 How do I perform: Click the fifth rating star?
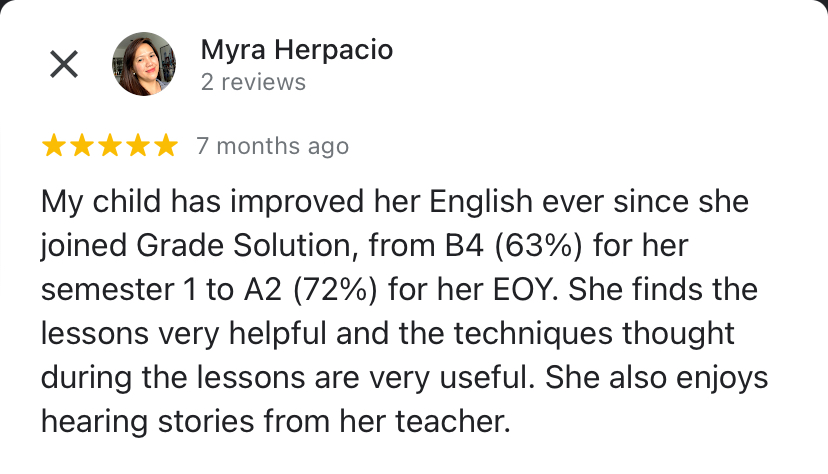[x=165, y=146]
